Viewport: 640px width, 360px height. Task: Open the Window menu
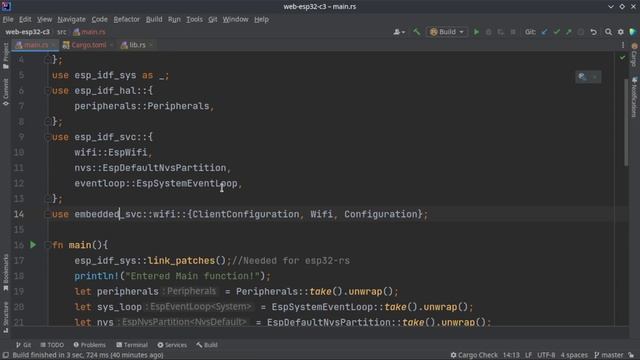(x=236, y=19)
